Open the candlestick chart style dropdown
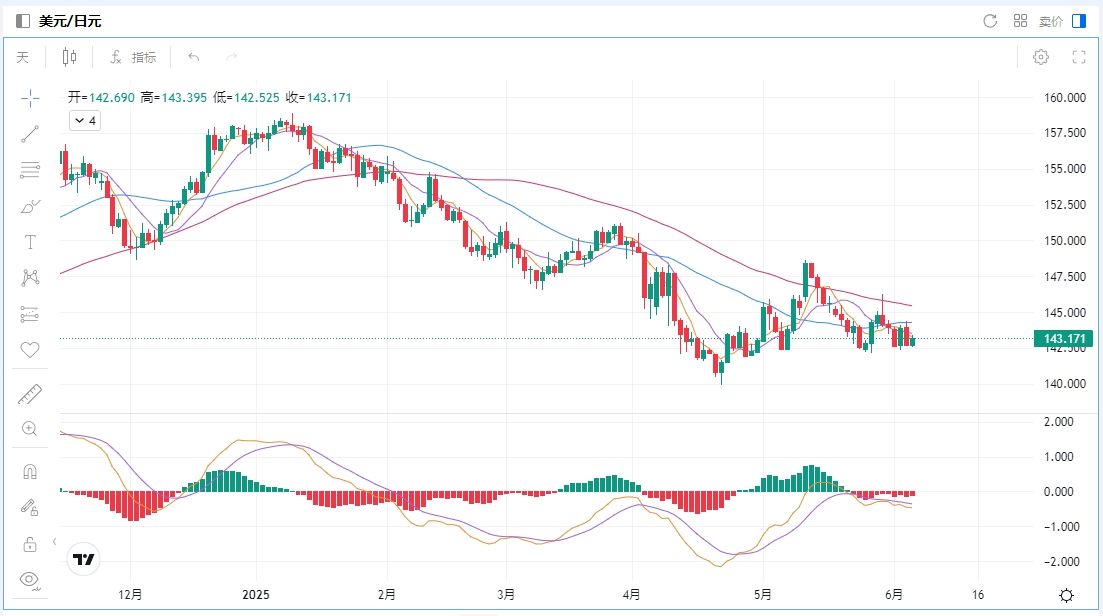 click(69, 57)
